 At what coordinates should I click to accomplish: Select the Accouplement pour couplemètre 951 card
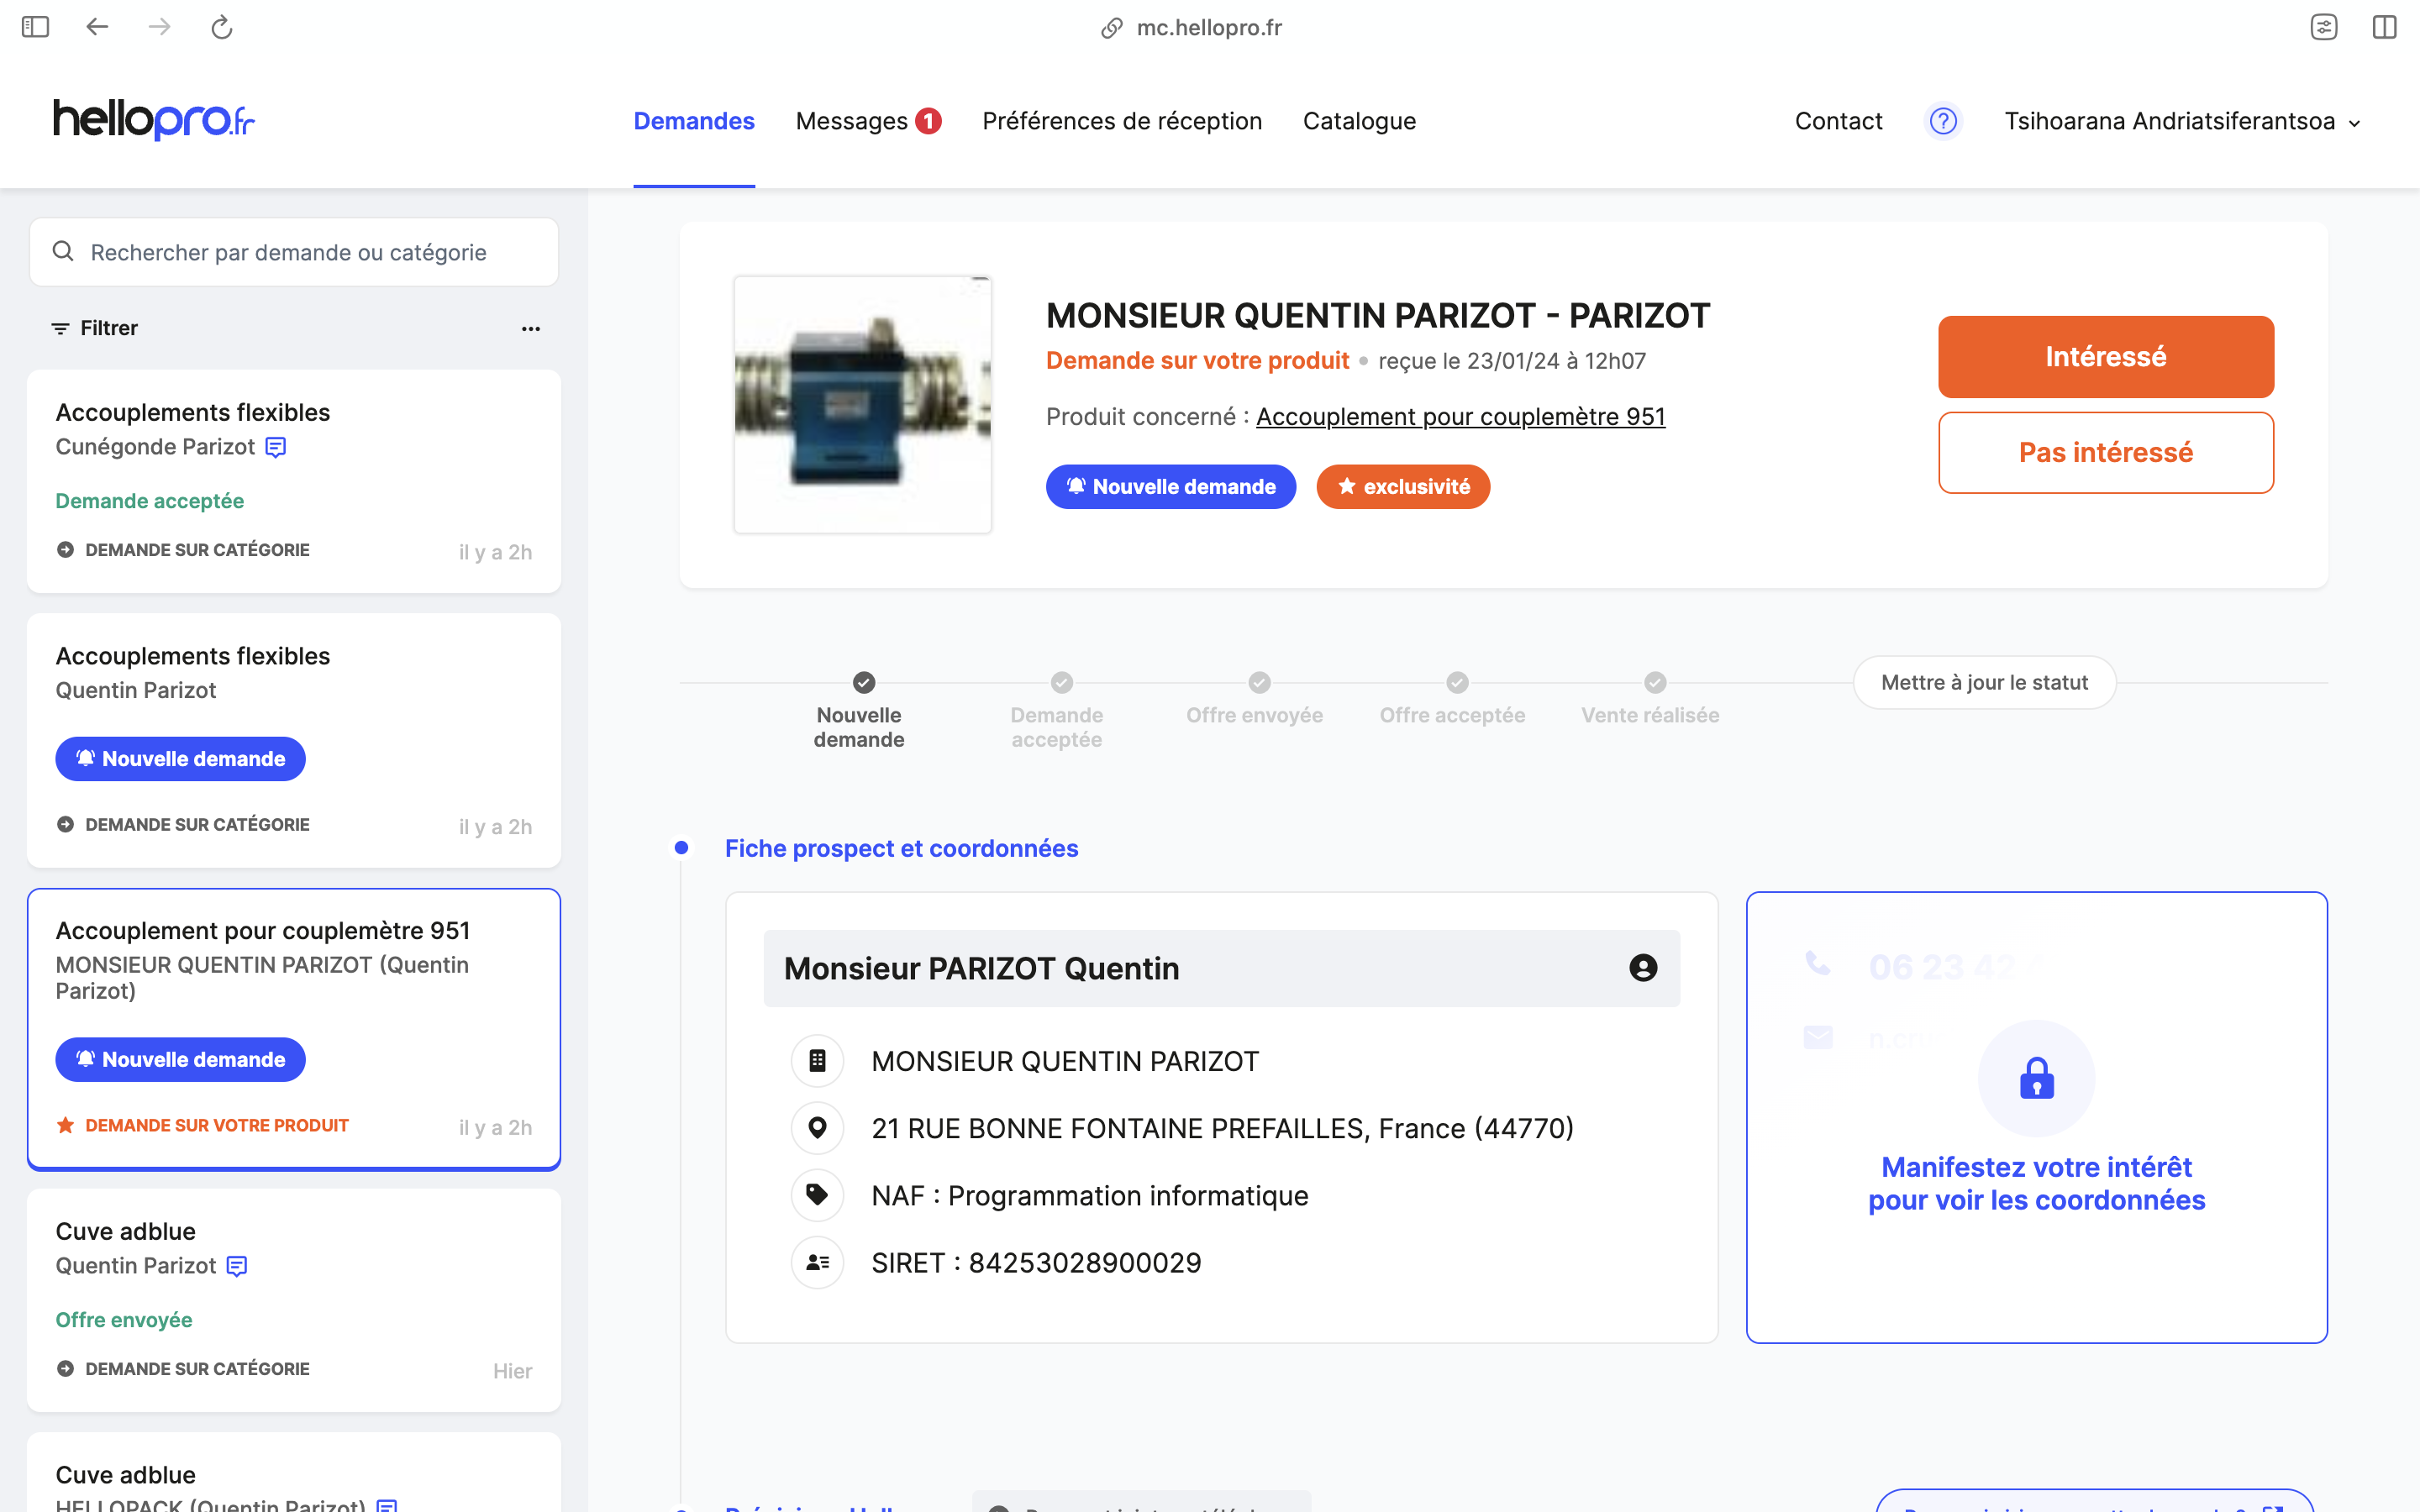pos(294,1028)
